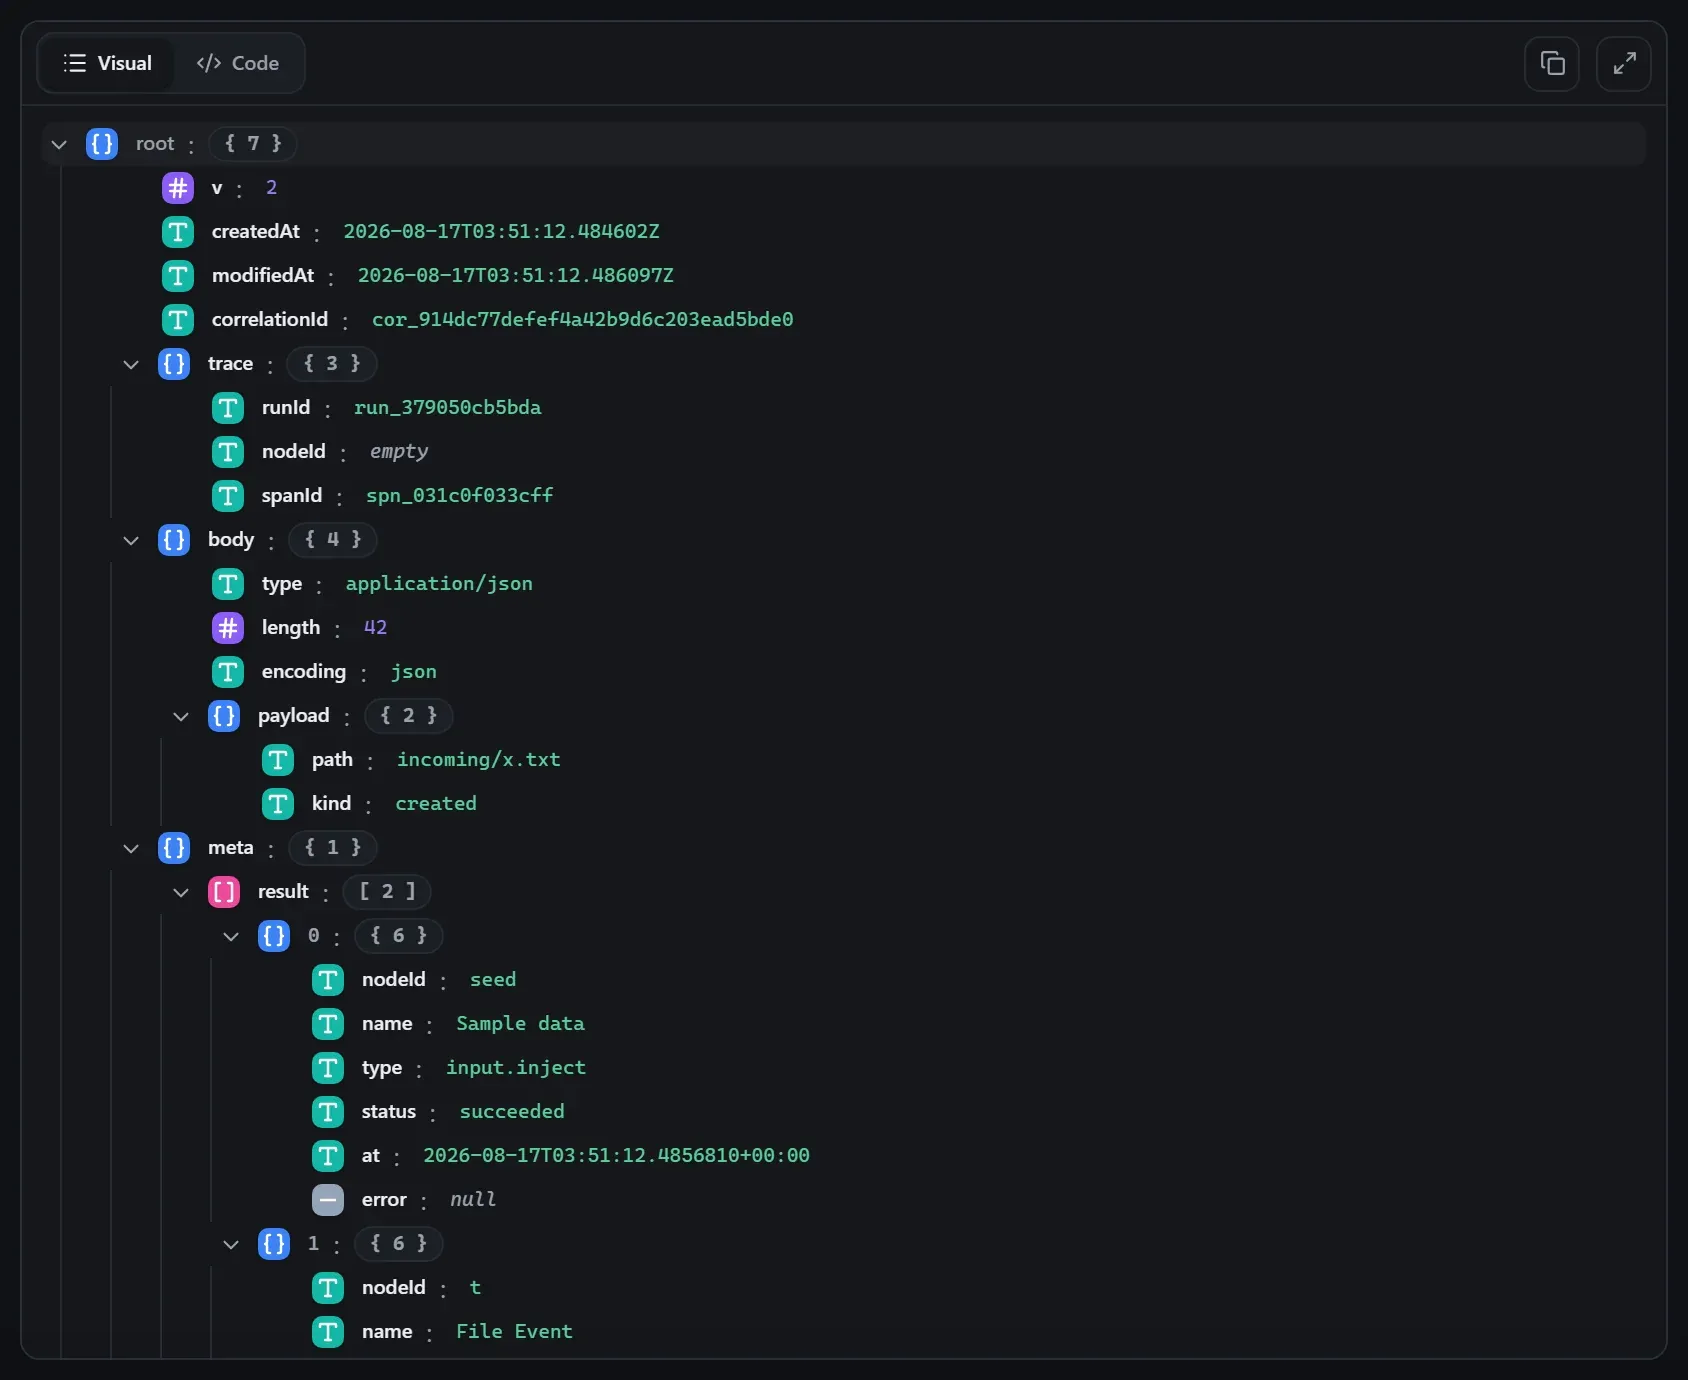Screen dimensions: 1688x1380
Task: Select the modifiedAt timestamp value
Action: click(x=516, y=276)
